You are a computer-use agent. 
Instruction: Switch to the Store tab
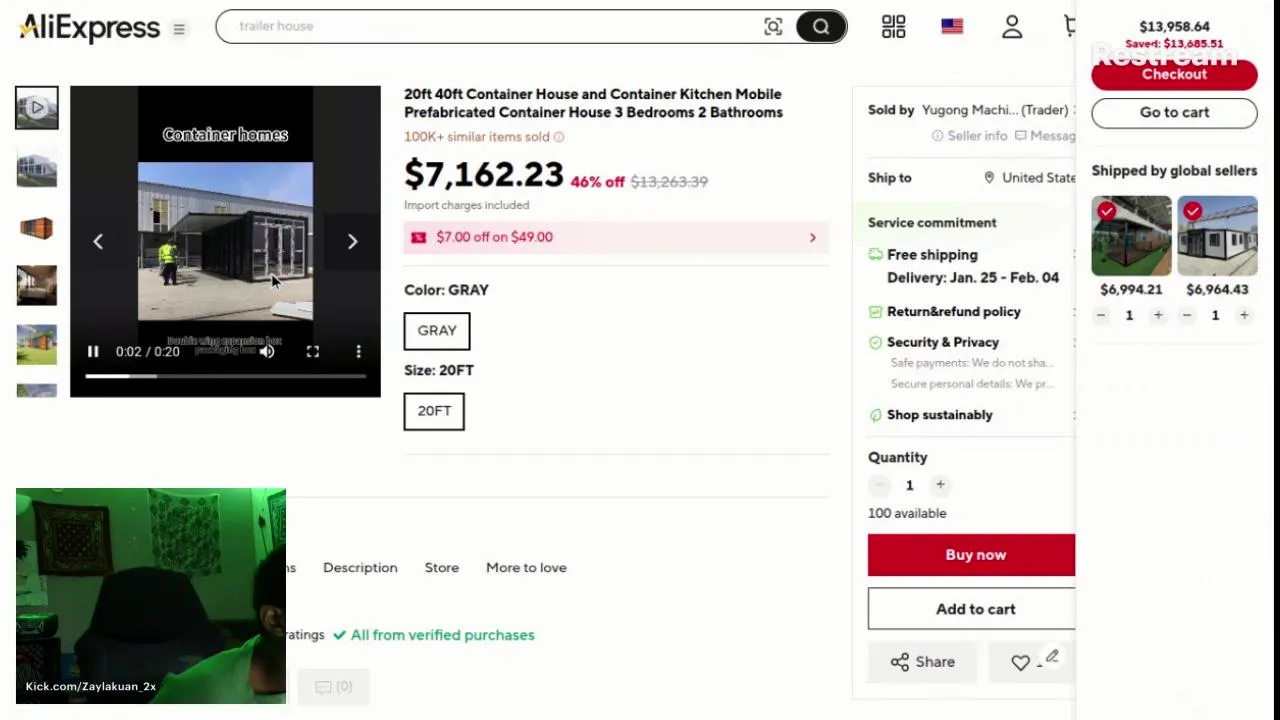[442, 567]
